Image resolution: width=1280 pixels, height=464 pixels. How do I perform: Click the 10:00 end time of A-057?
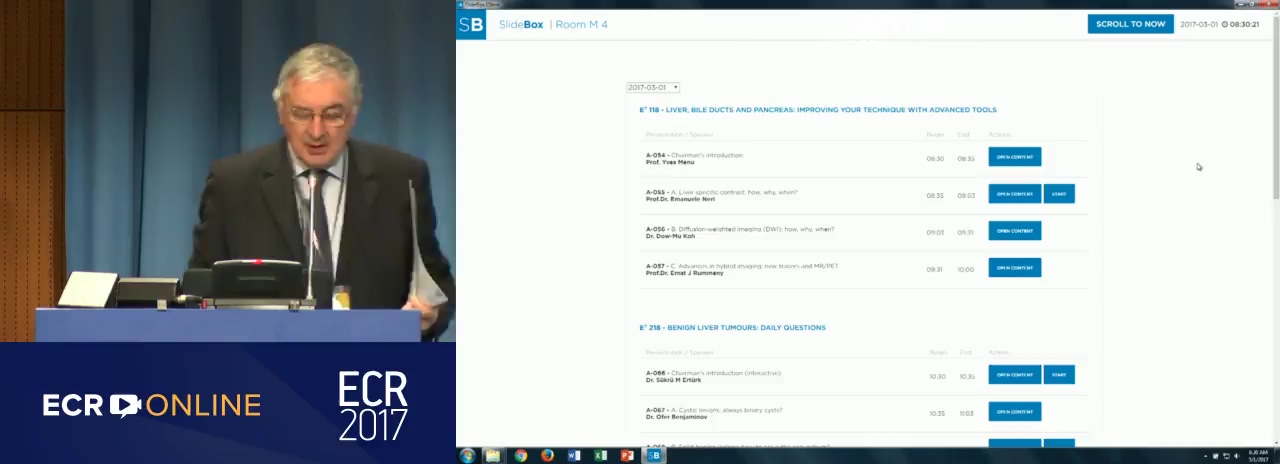965,270
